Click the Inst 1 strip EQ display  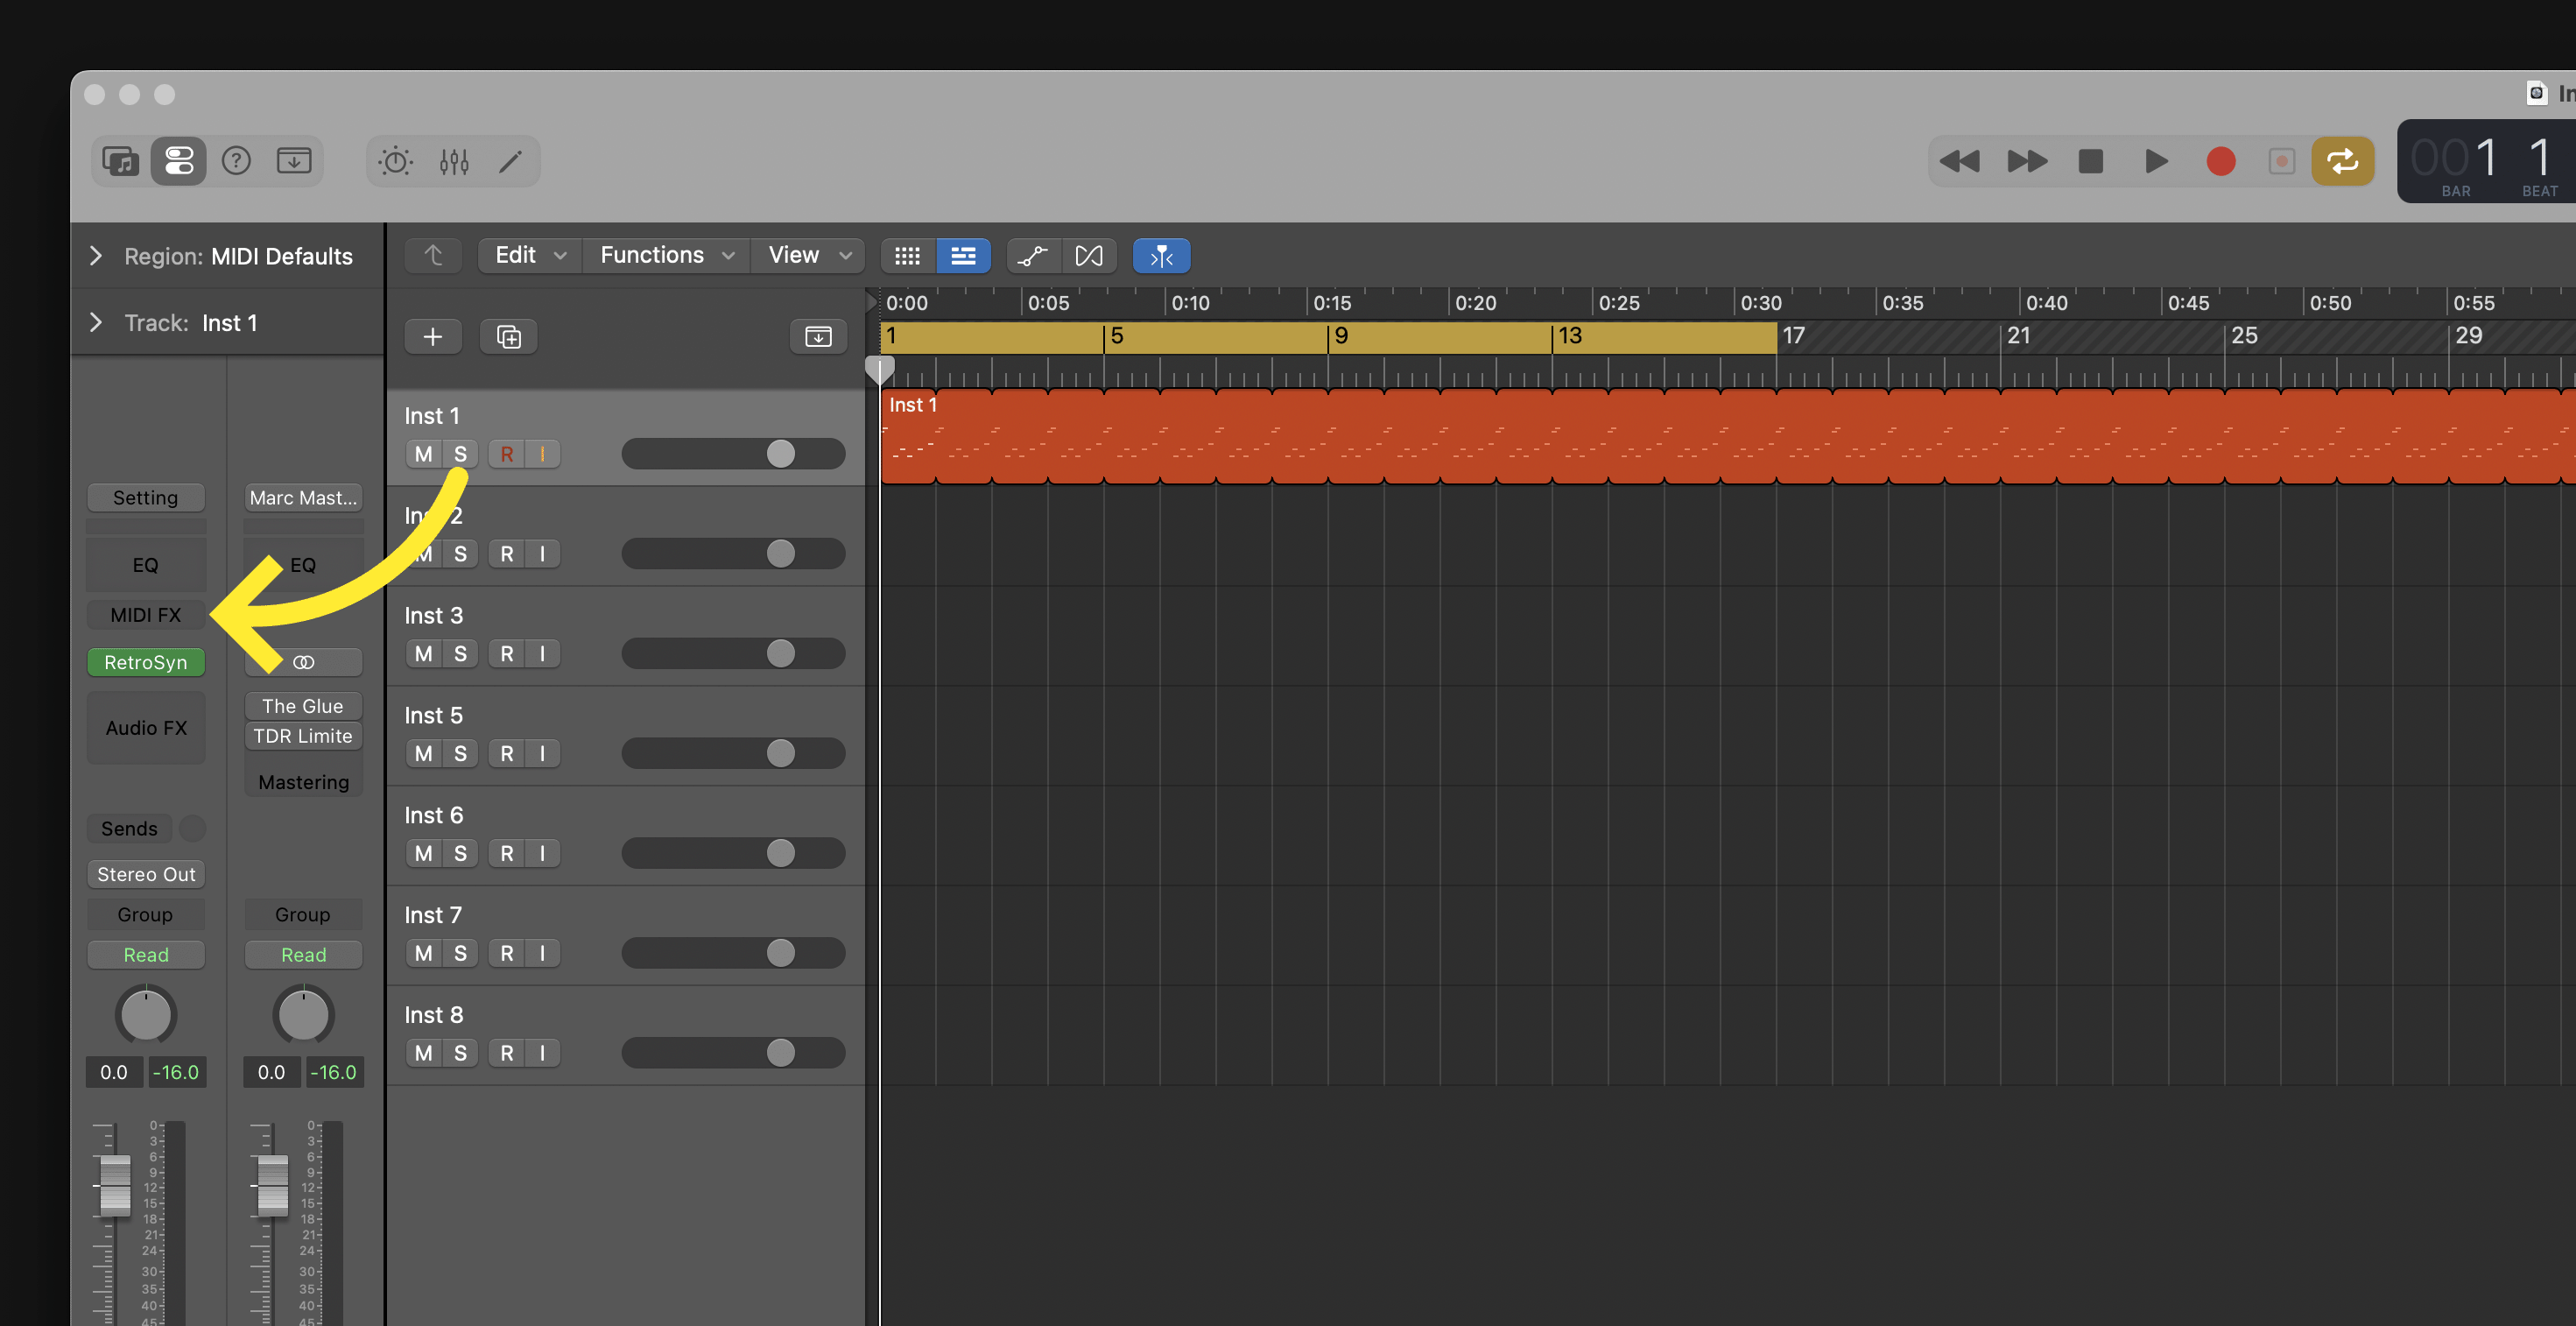point(146,565)
